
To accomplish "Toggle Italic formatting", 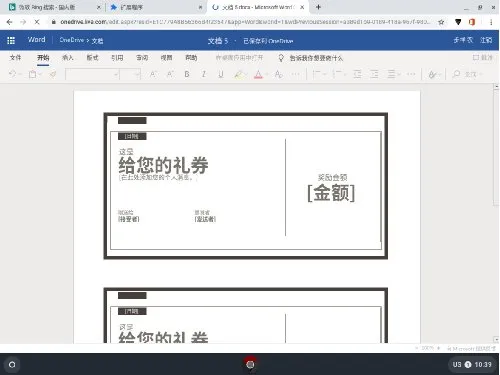I will click(x=204, y=74).
